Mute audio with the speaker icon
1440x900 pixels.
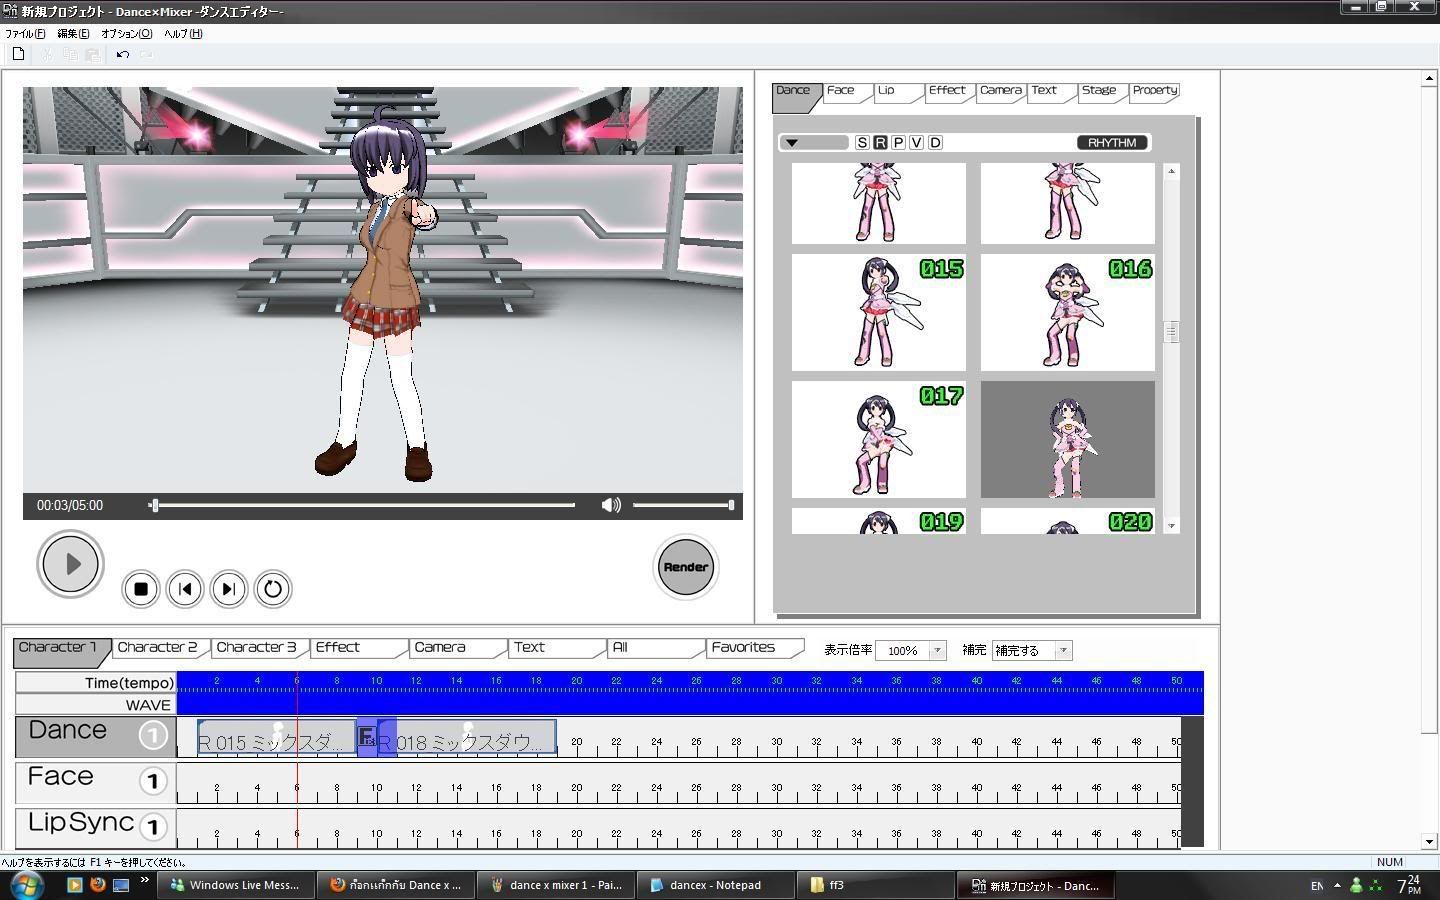pos(610,505)
